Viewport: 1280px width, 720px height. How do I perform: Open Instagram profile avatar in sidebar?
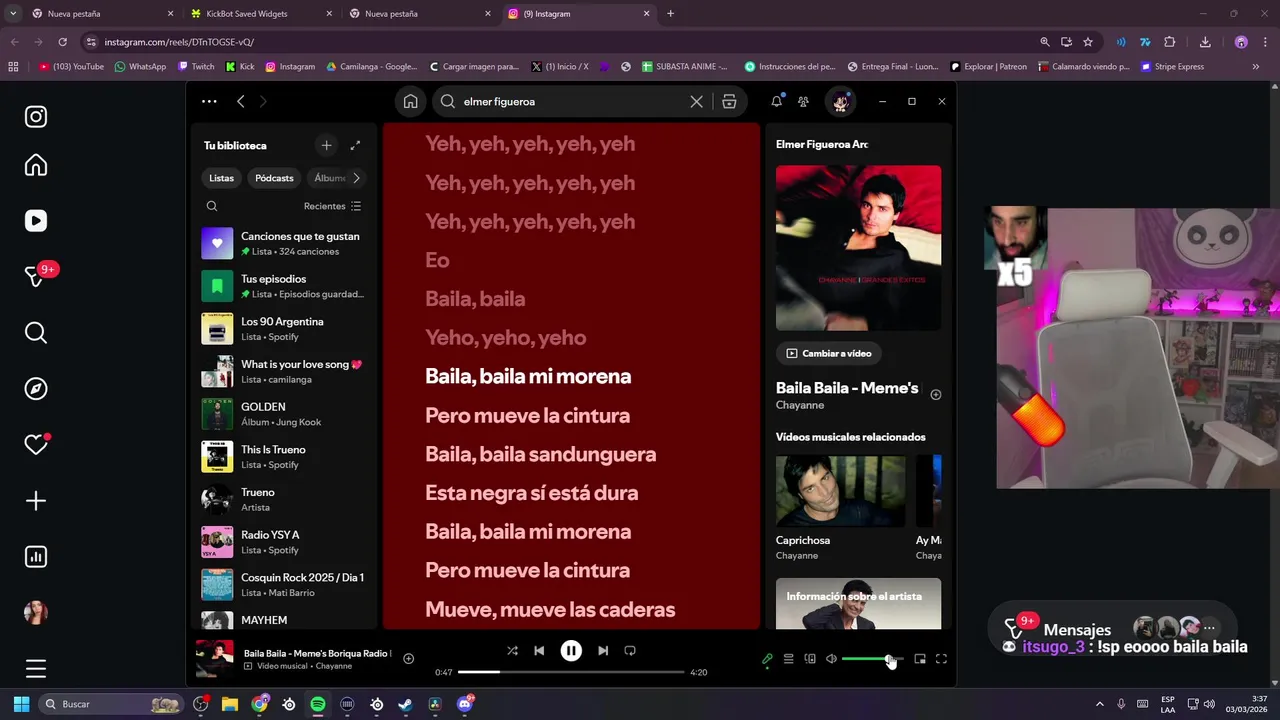tap(36, 613)
